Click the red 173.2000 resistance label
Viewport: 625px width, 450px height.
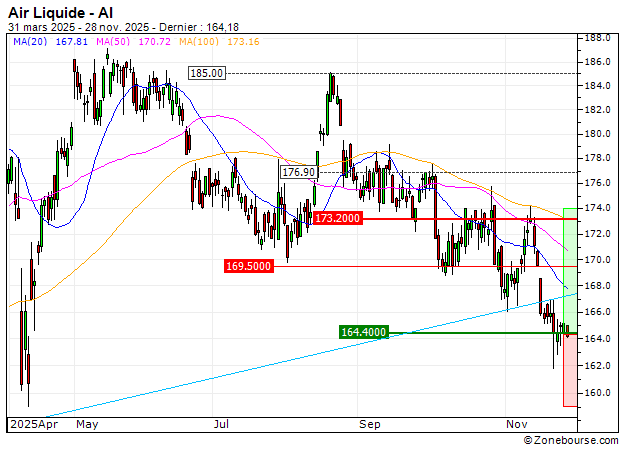[337, 217]
